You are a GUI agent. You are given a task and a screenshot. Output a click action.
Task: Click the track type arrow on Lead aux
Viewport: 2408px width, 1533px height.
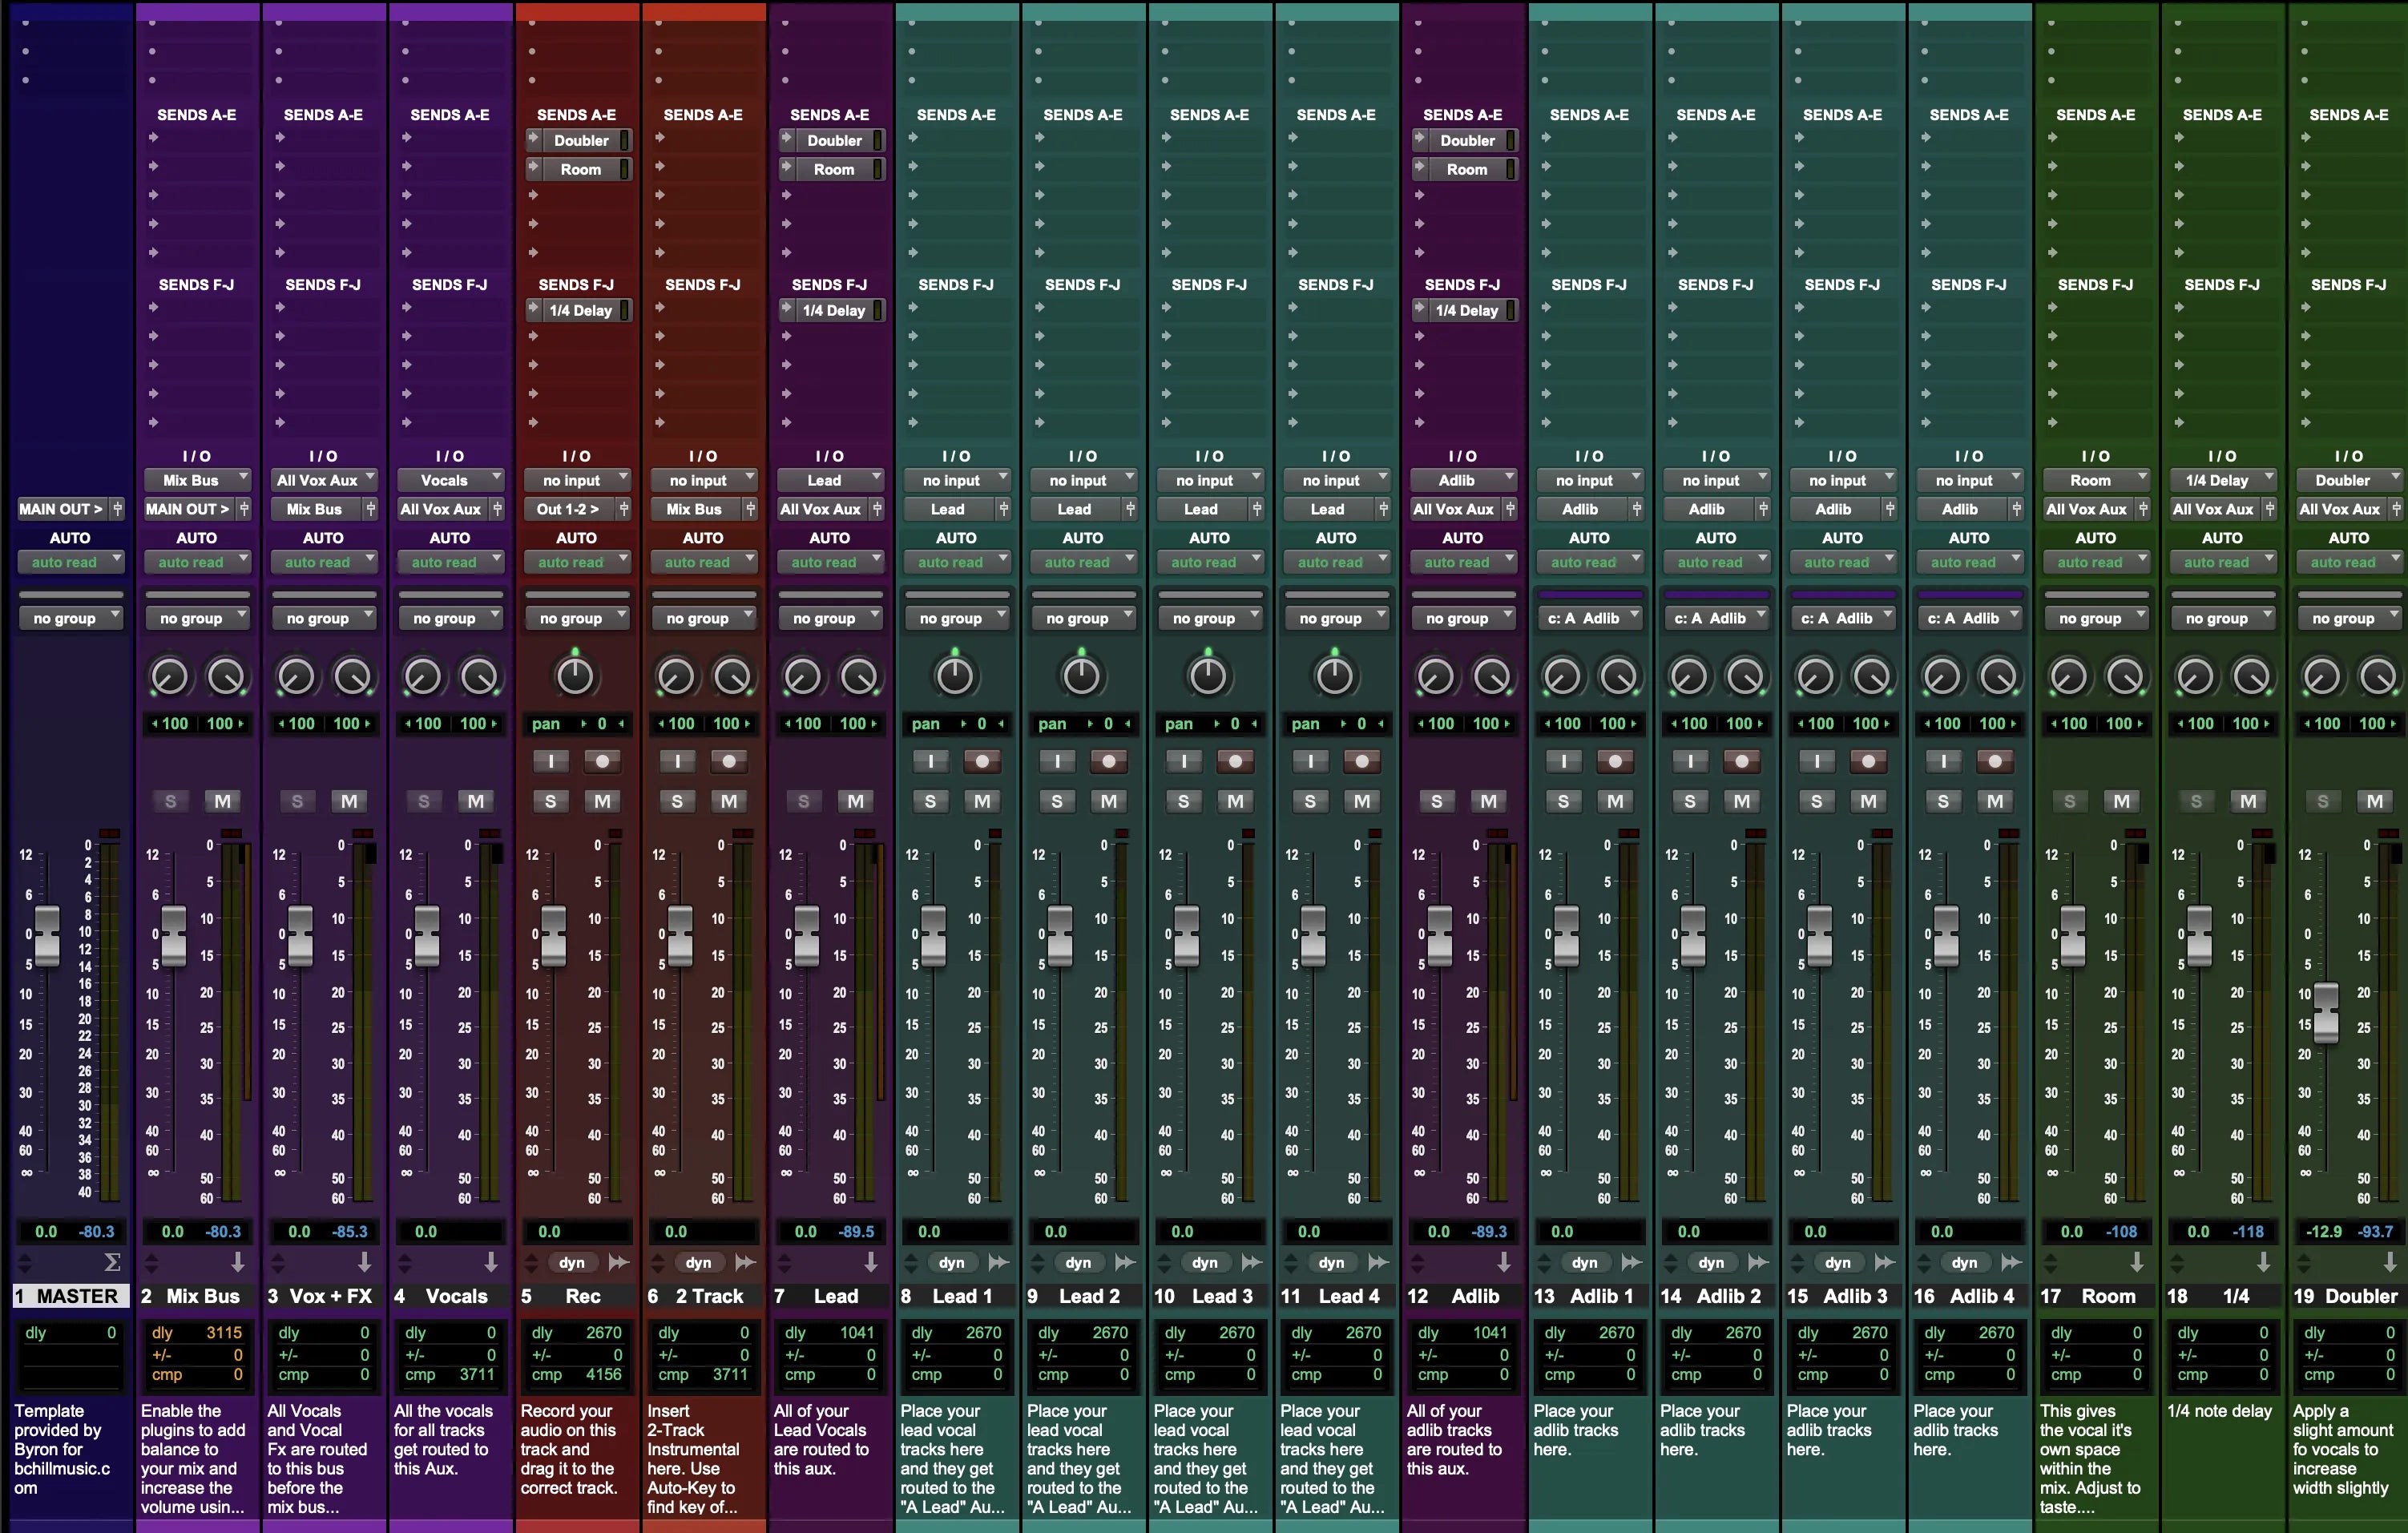(870, 1262)
